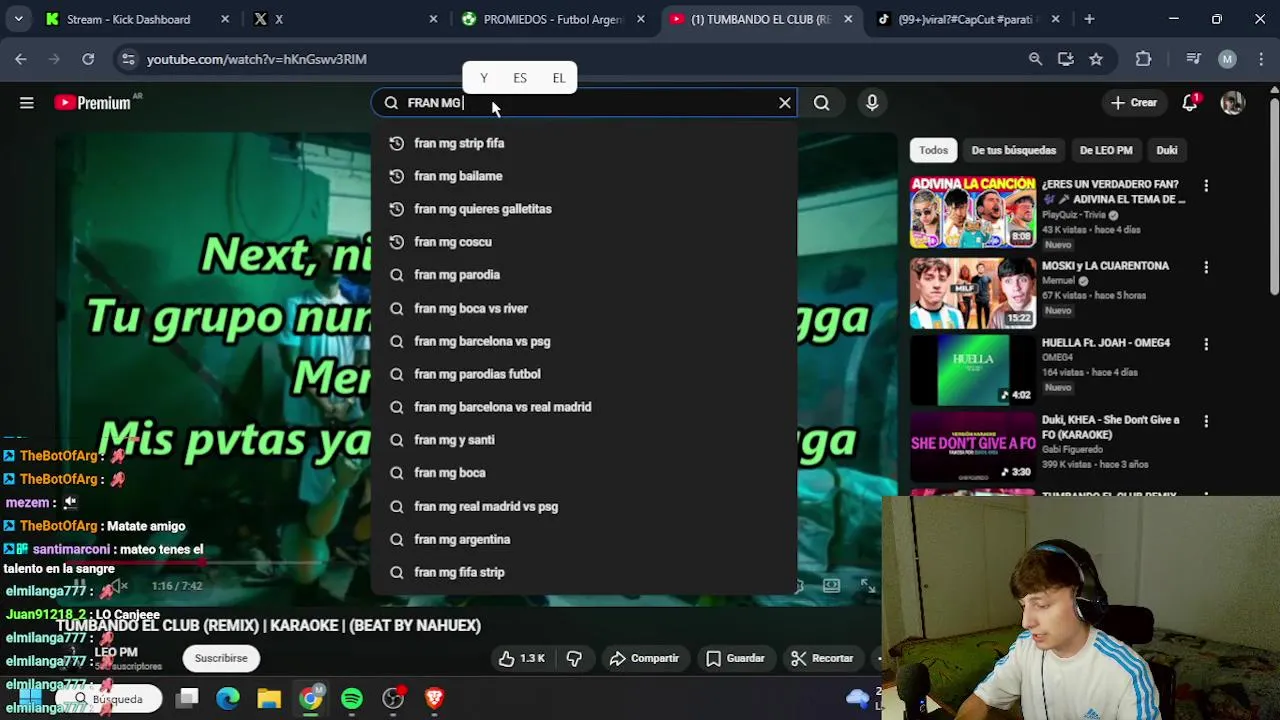Save the video with Guardar
Image resolution: width=1280 pixels, height=720 pixels.
coord(735,658)
